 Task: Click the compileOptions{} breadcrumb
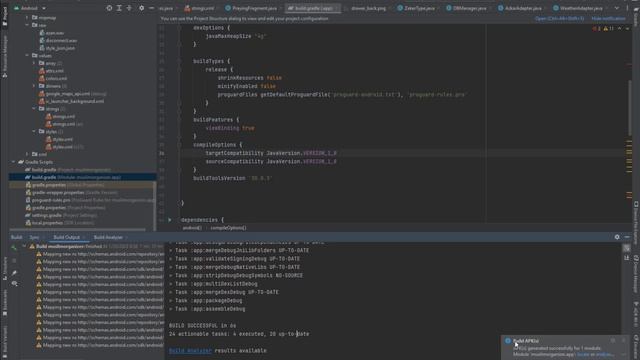(228, 228)
